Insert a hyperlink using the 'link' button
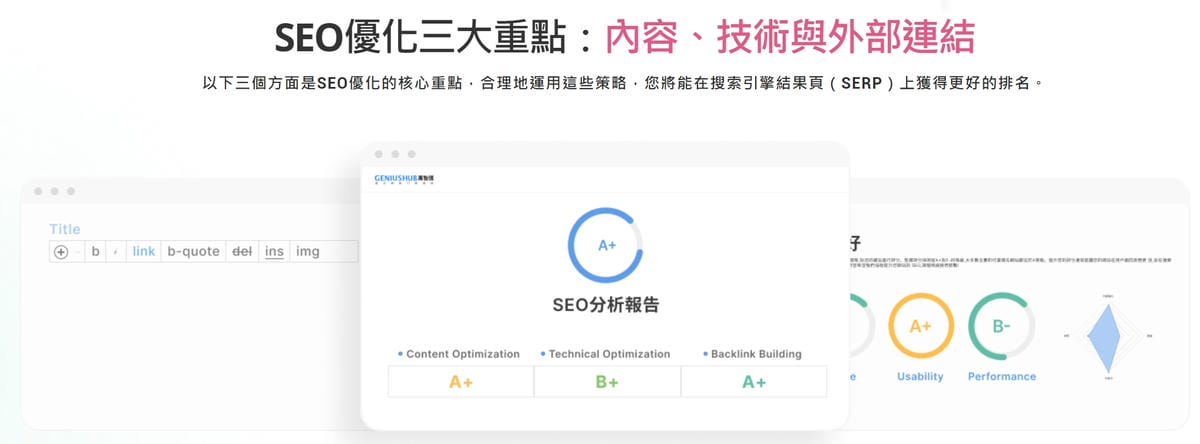 tap(144, 252)
